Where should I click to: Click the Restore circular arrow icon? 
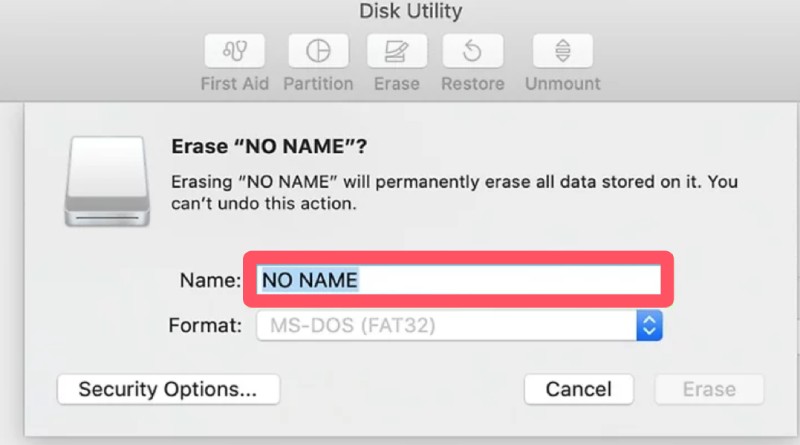472,50
